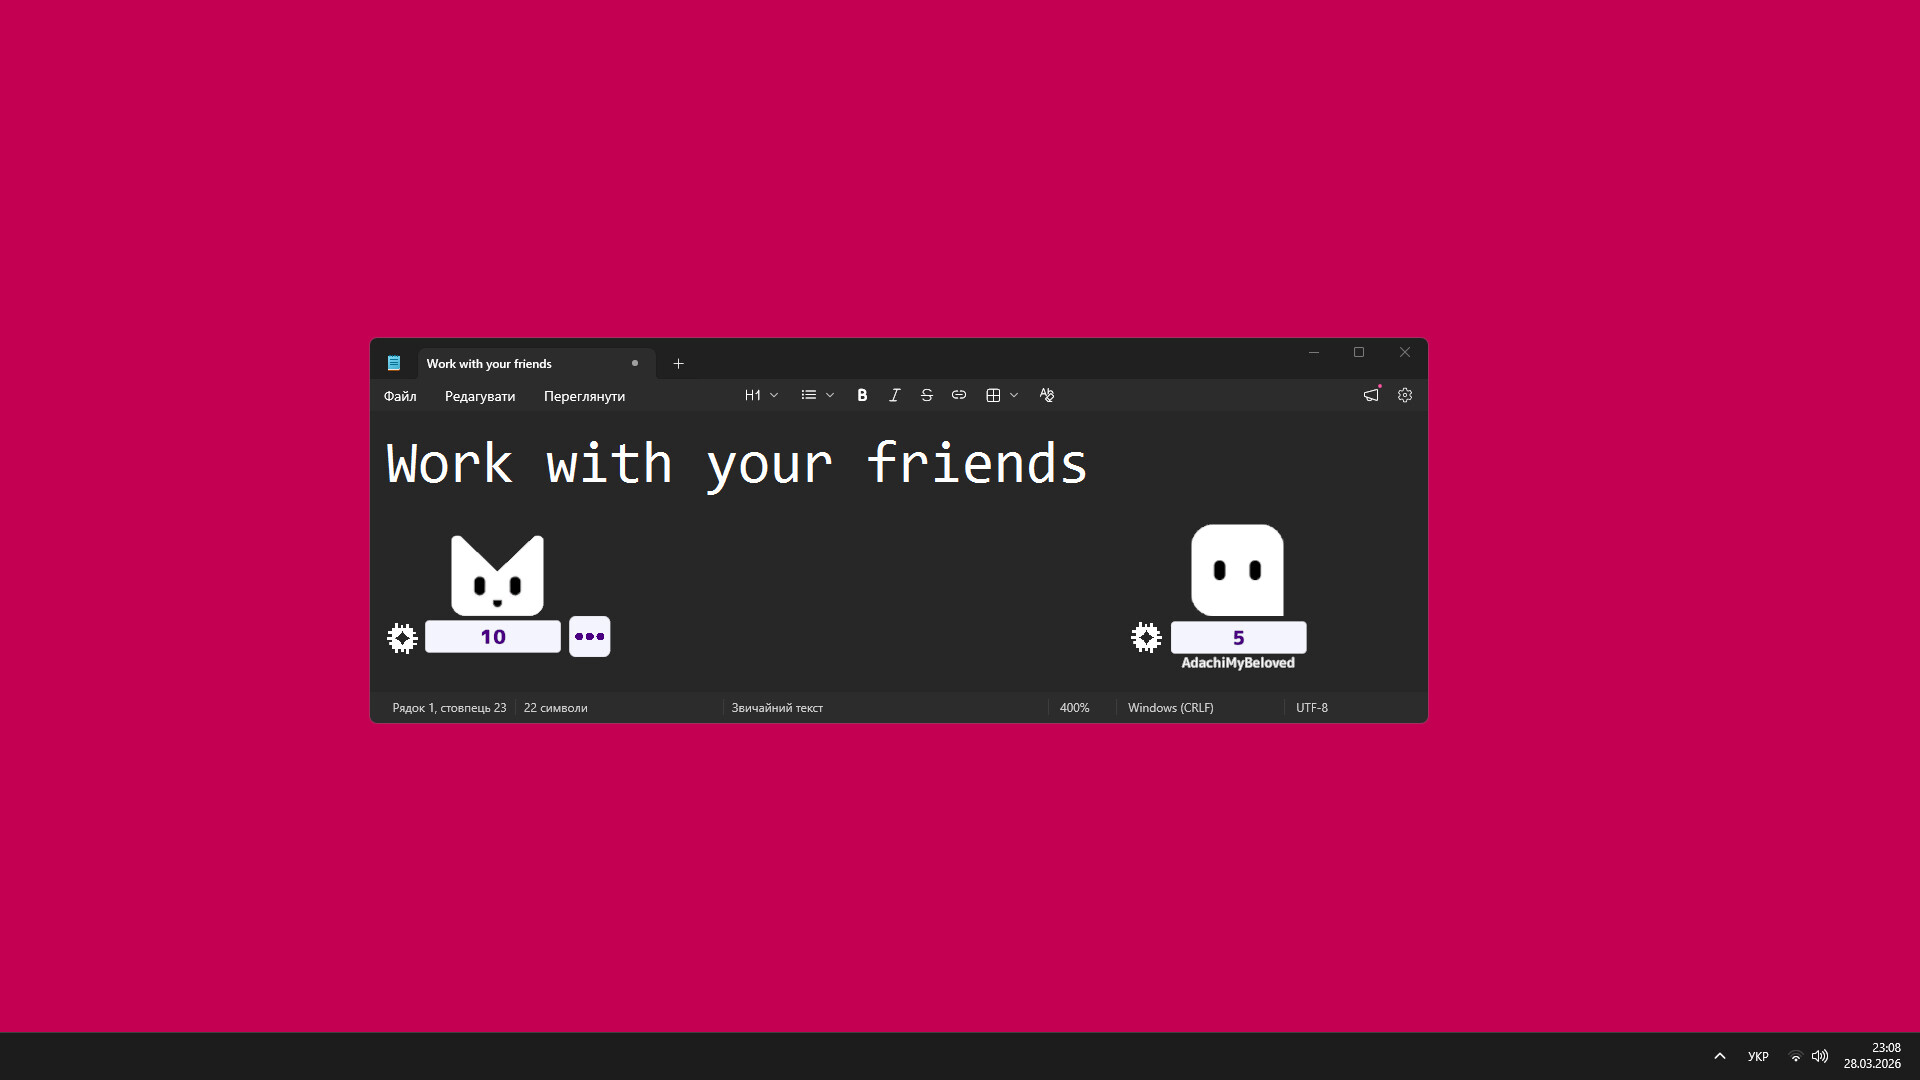The width and height of the screenshot is (1920, 1080).
Task: Clear formatting with the eraser icon
Action: coord(1047,395)
